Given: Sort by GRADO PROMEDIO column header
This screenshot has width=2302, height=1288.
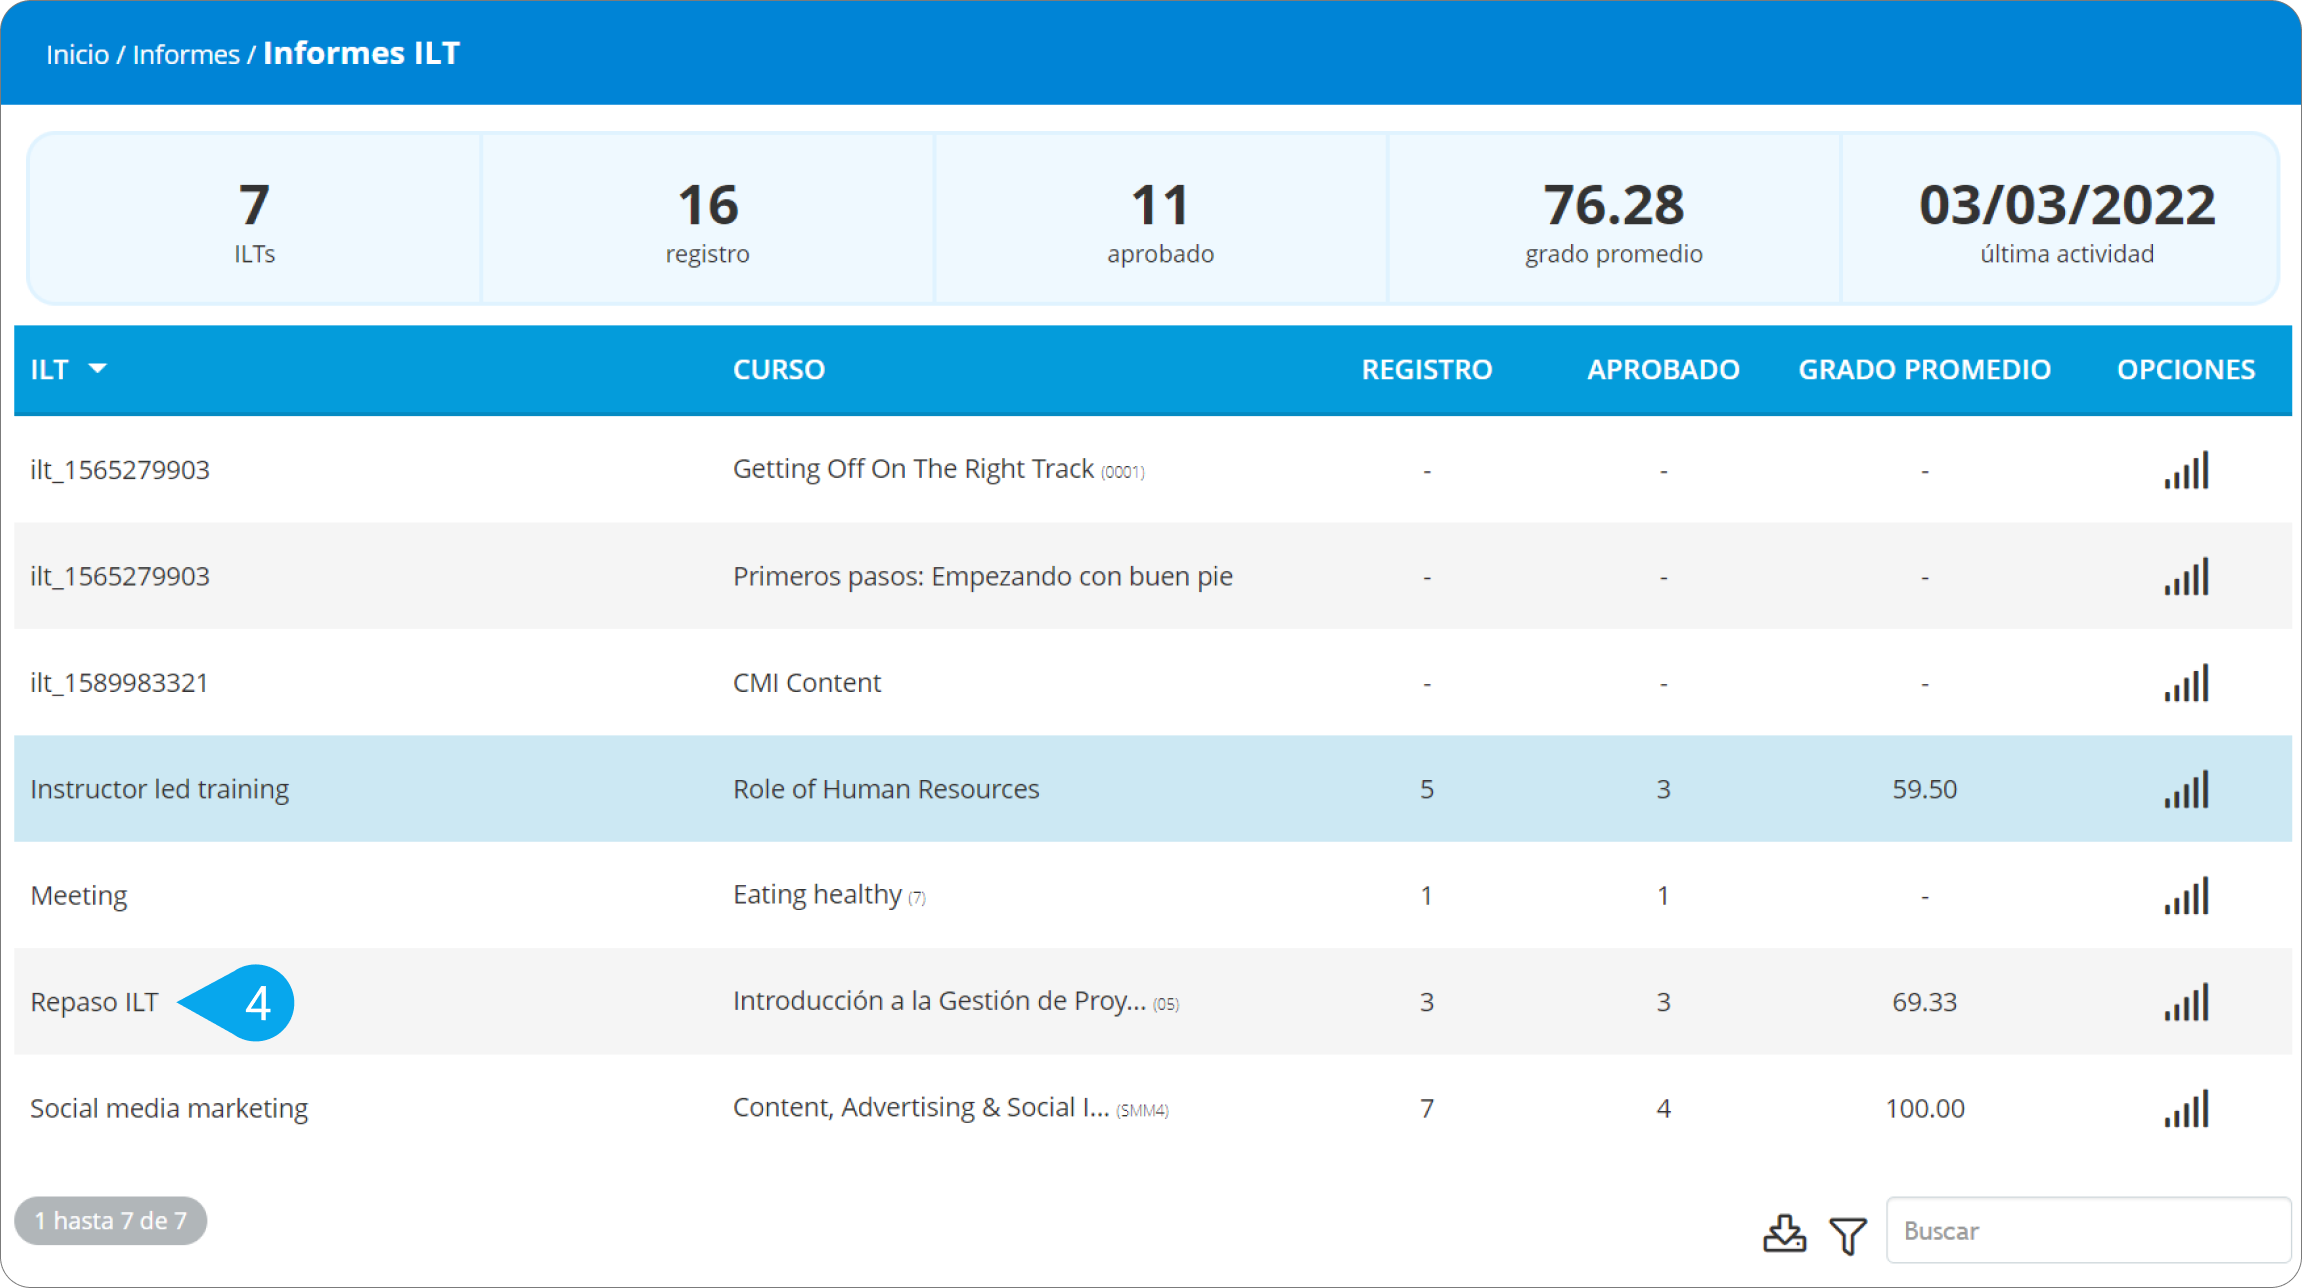Looking at the screenshot, I should pos(1924,370).
